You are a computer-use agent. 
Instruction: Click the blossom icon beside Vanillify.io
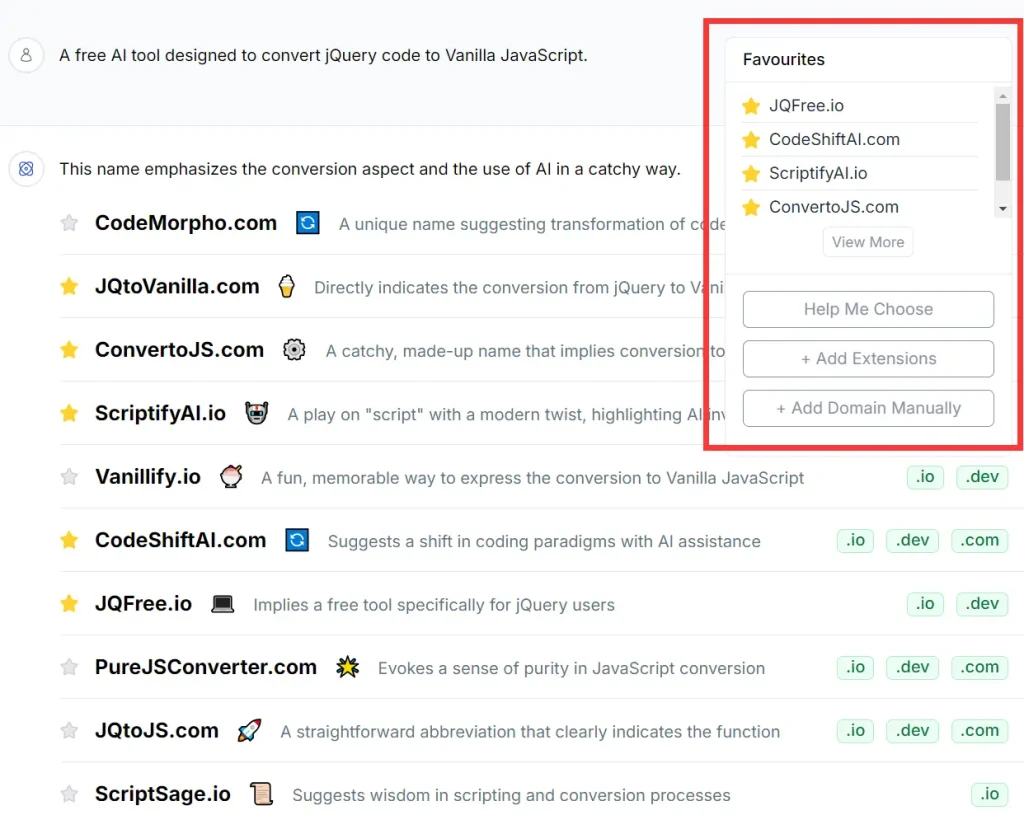[231, 477]
